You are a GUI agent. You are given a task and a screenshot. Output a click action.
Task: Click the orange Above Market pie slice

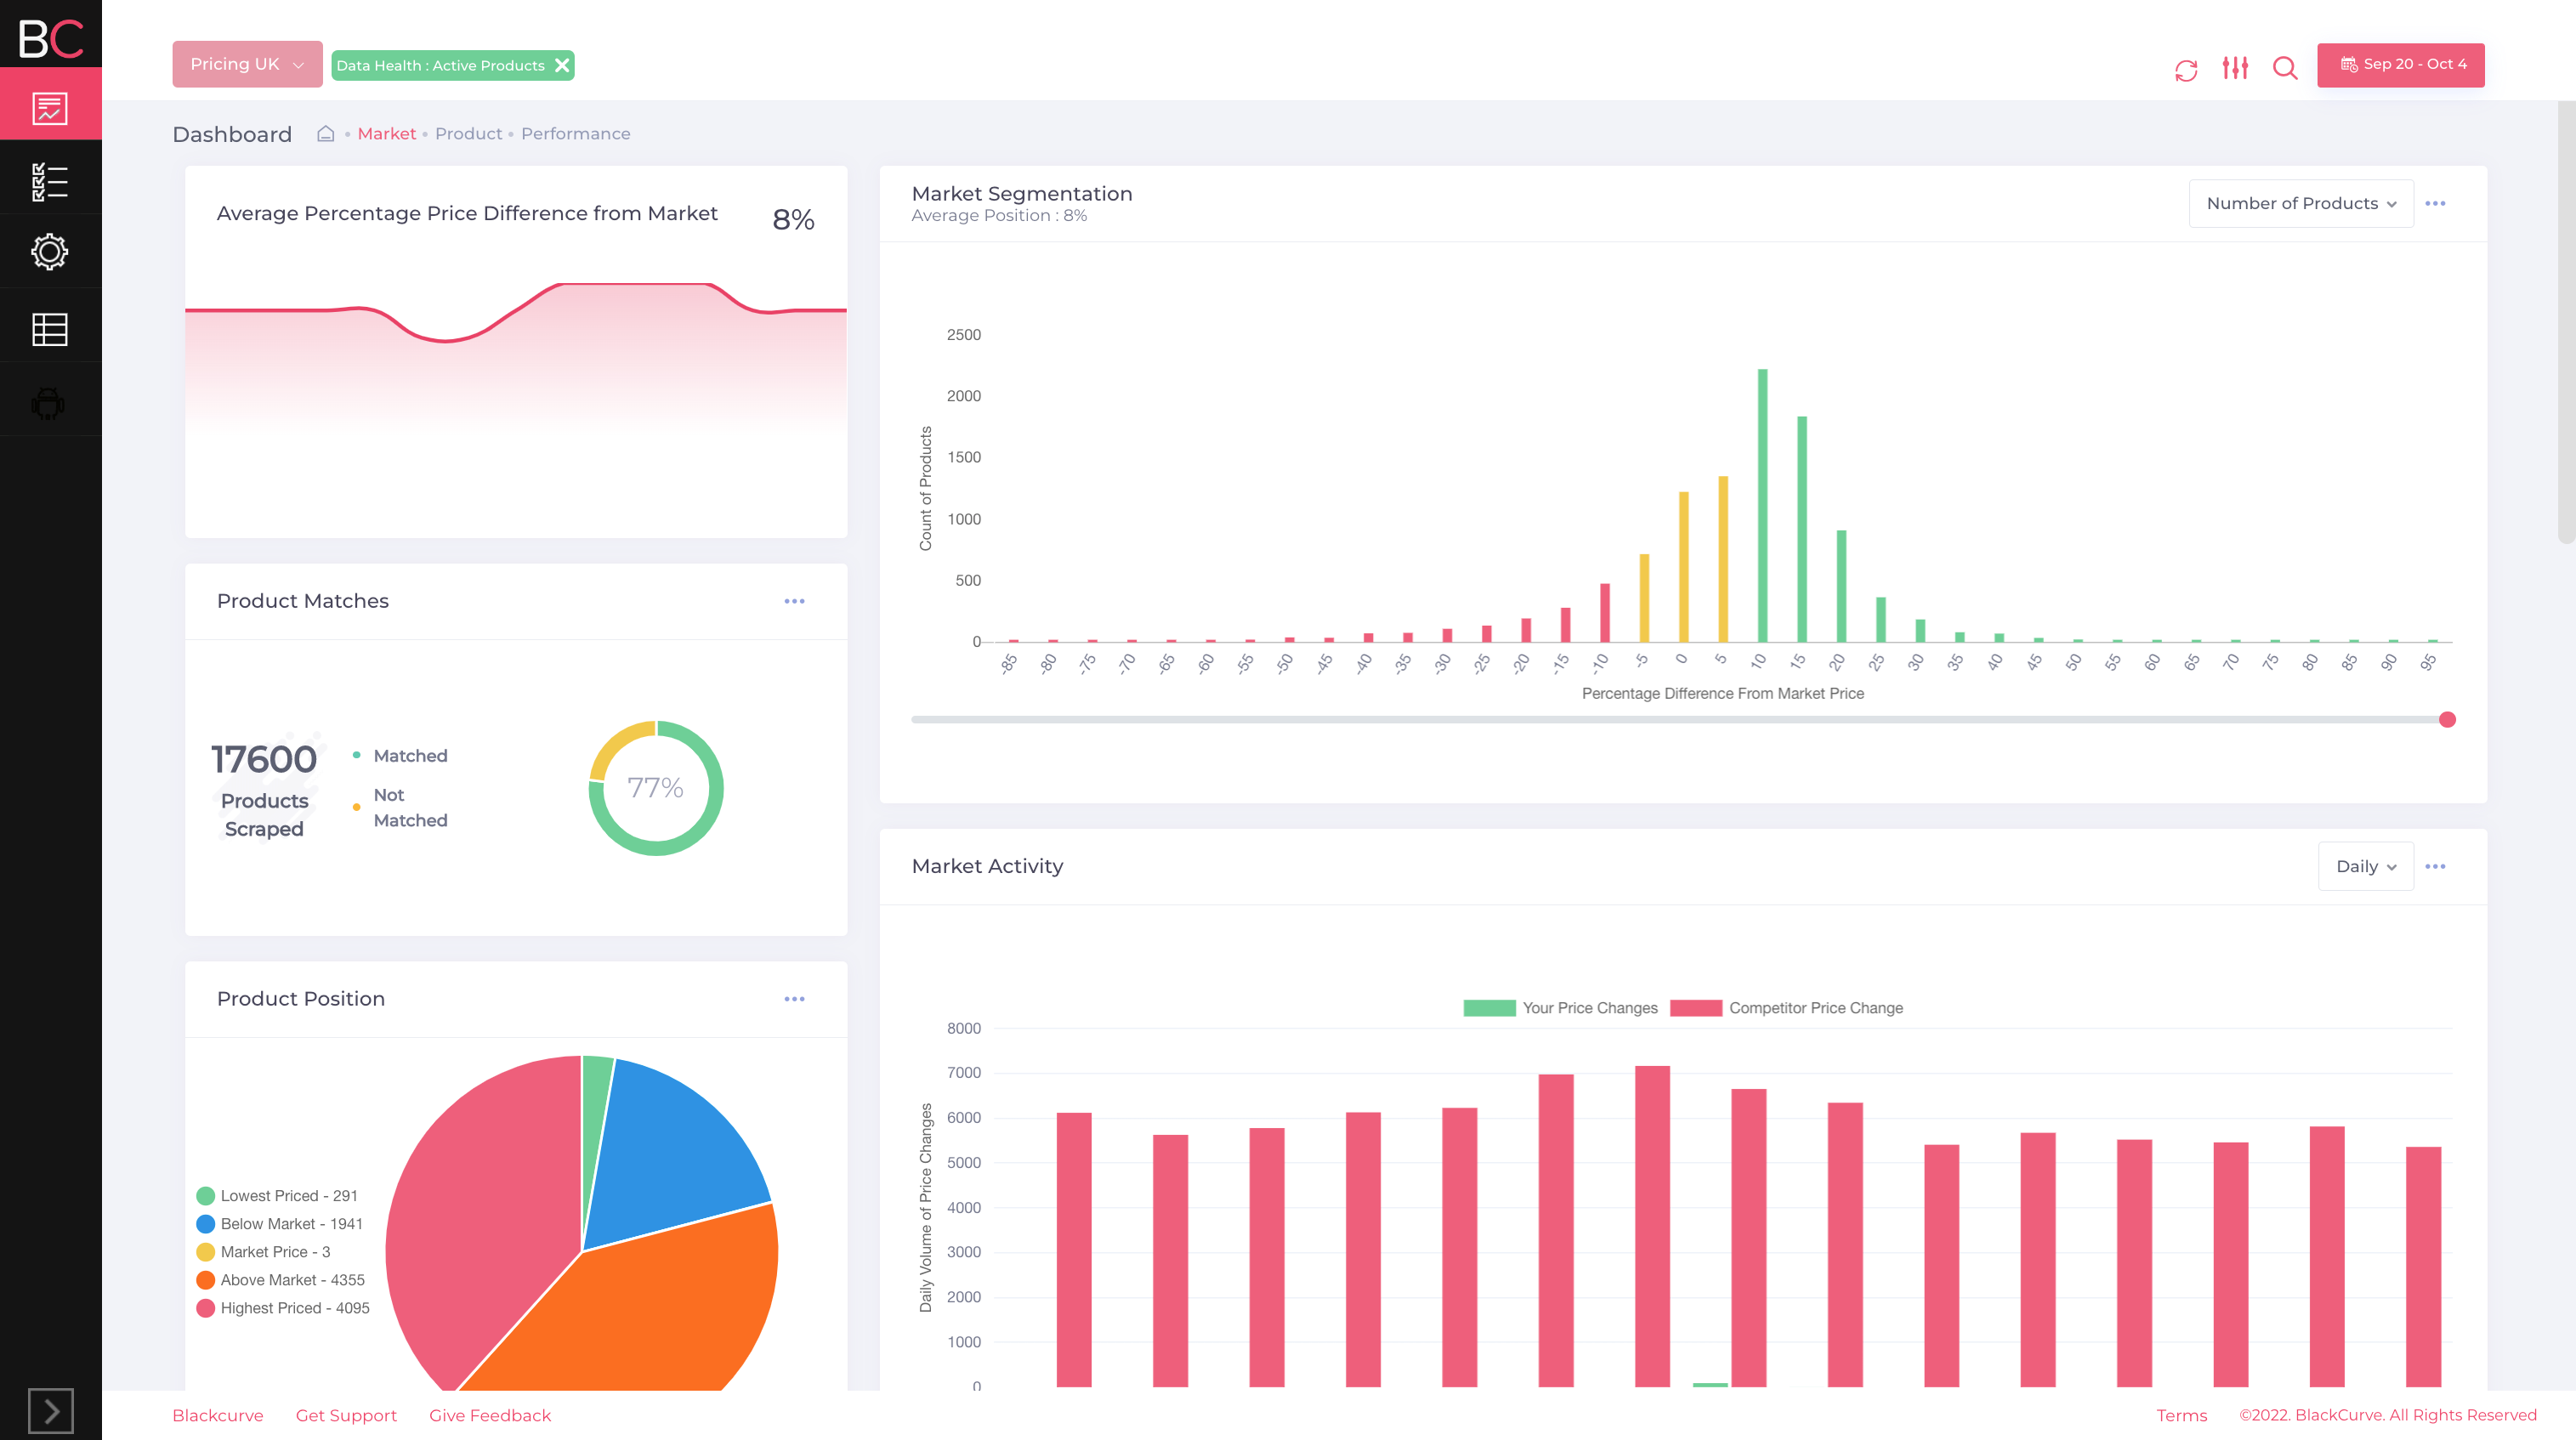[x=660, y=1310]
